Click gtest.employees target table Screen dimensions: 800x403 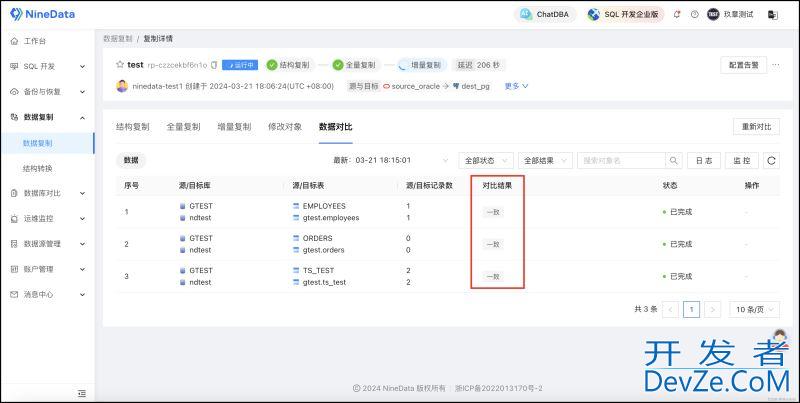(331, 218)
